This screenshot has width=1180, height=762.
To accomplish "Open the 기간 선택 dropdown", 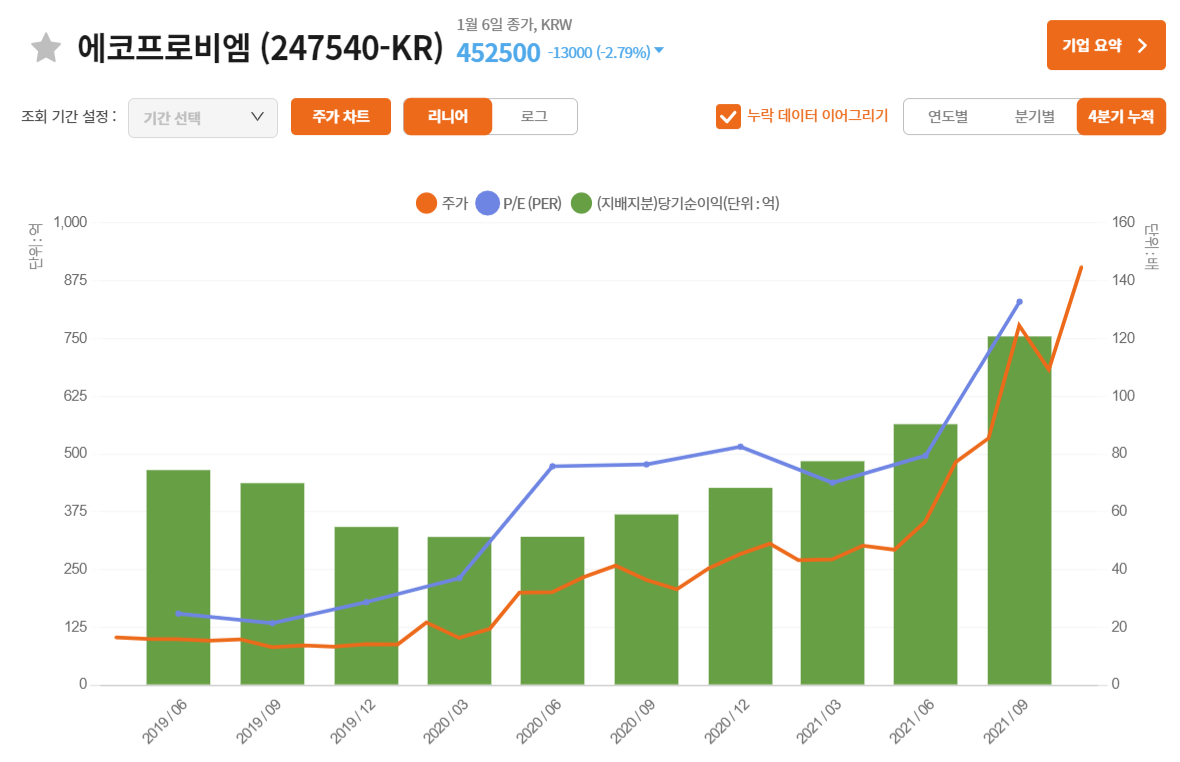I will pos(202,117).
